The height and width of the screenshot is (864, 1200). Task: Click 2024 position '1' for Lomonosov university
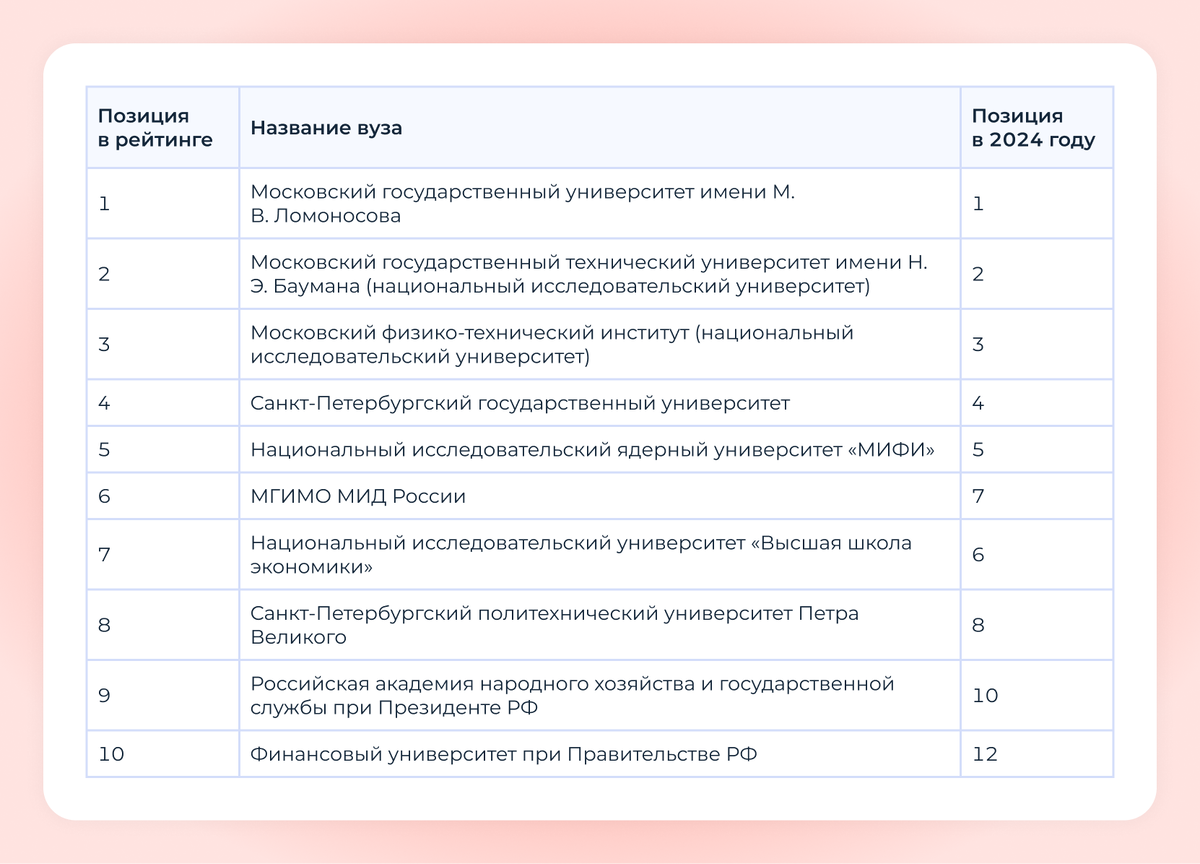(978, 203)
